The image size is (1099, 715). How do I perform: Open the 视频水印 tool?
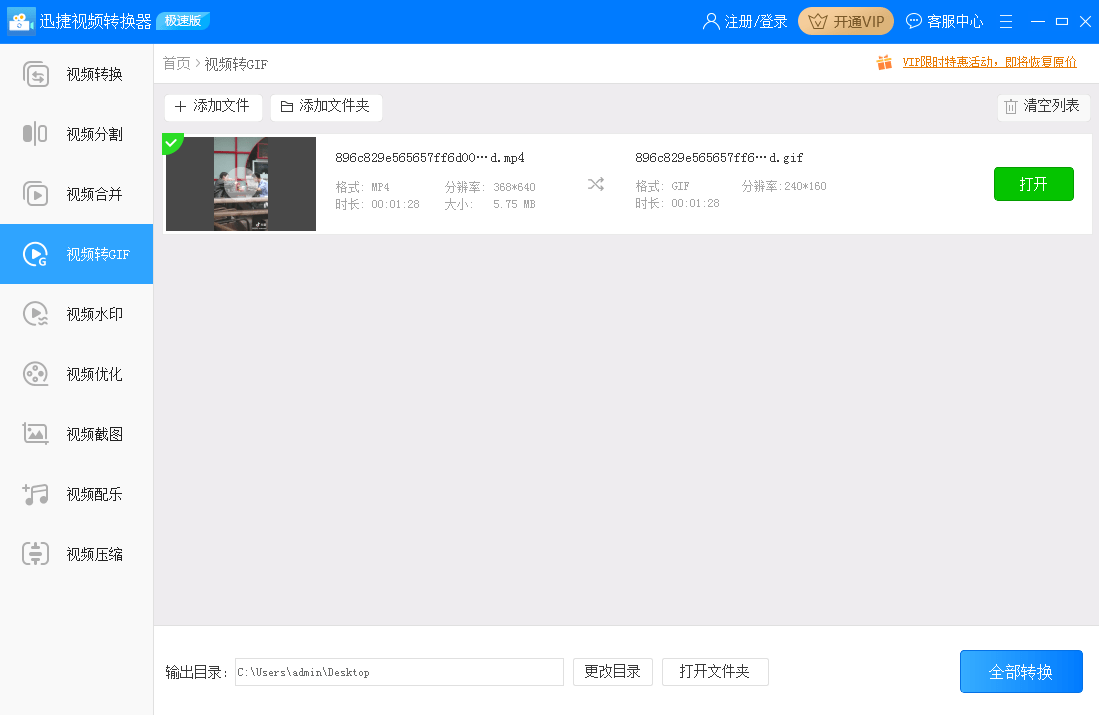coord(76,313)
